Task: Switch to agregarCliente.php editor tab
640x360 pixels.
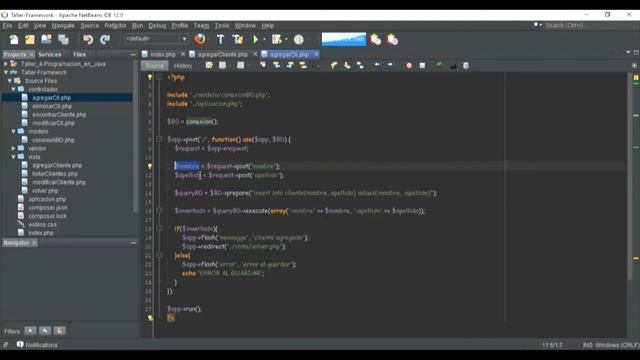Action: (223, 54)
